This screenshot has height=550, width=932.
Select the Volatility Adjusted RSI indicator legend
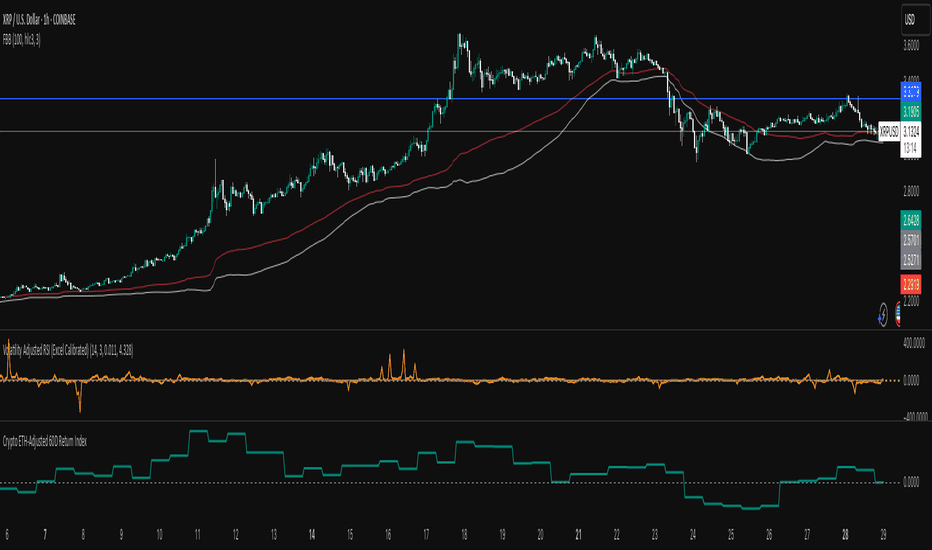pyautogui.click(x=68, y=350)
